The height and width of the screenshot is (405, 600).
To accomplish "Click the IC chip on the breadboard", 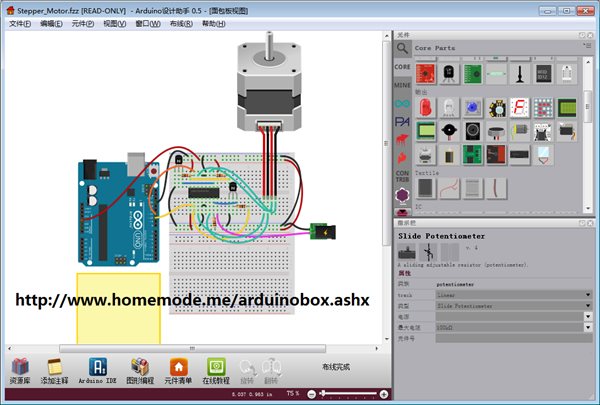I will point(204,193).
